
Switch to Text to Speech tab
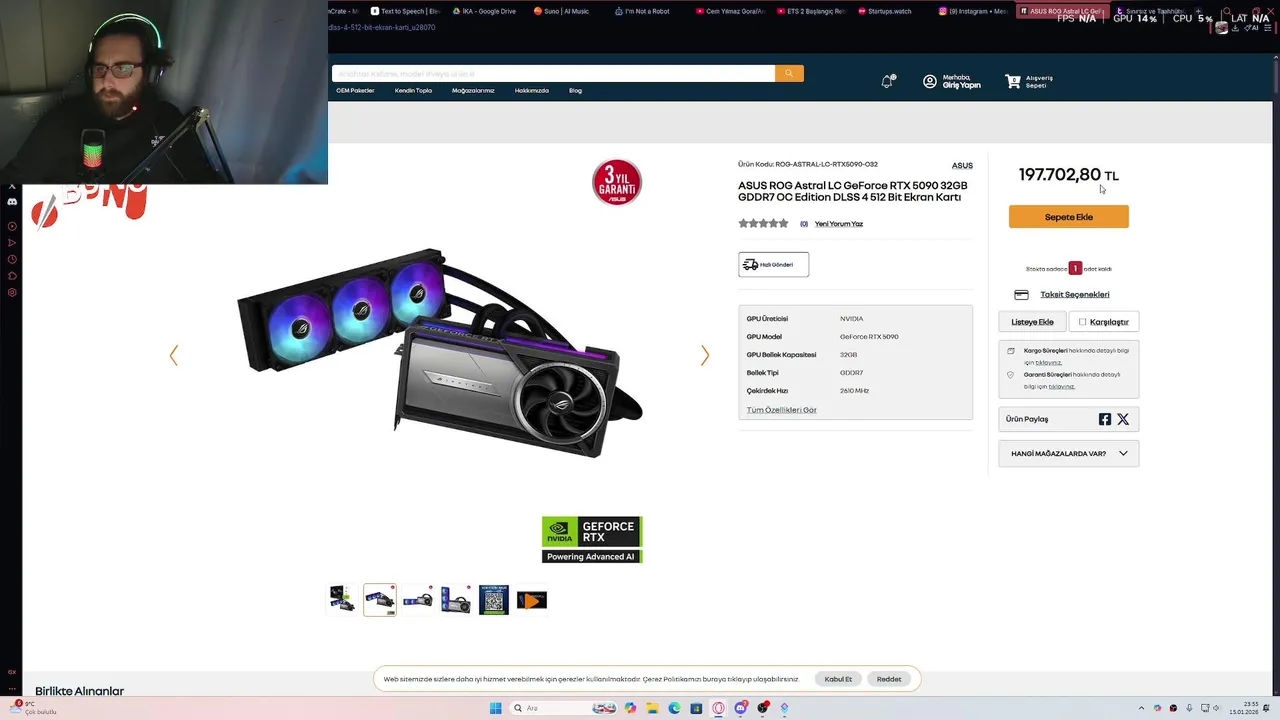click(405, 11)
